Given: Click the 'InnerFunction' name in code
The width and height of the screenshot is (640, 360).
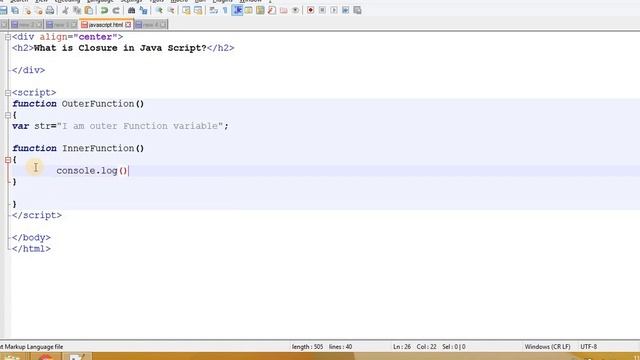Looking at the screenshot, I should click(98, 148).
